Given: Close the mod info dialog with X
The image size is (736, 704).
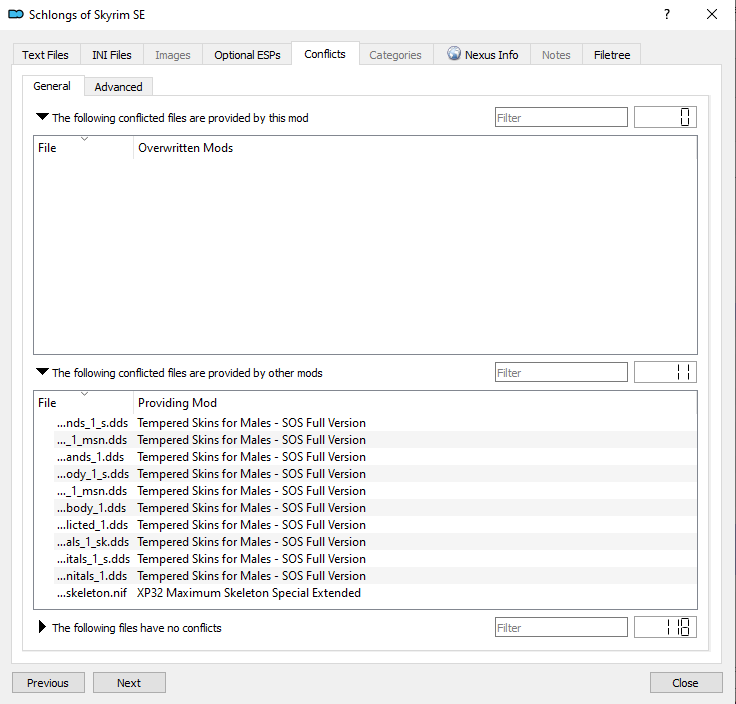Looking at the screenshot, I should tap(712, 15).
